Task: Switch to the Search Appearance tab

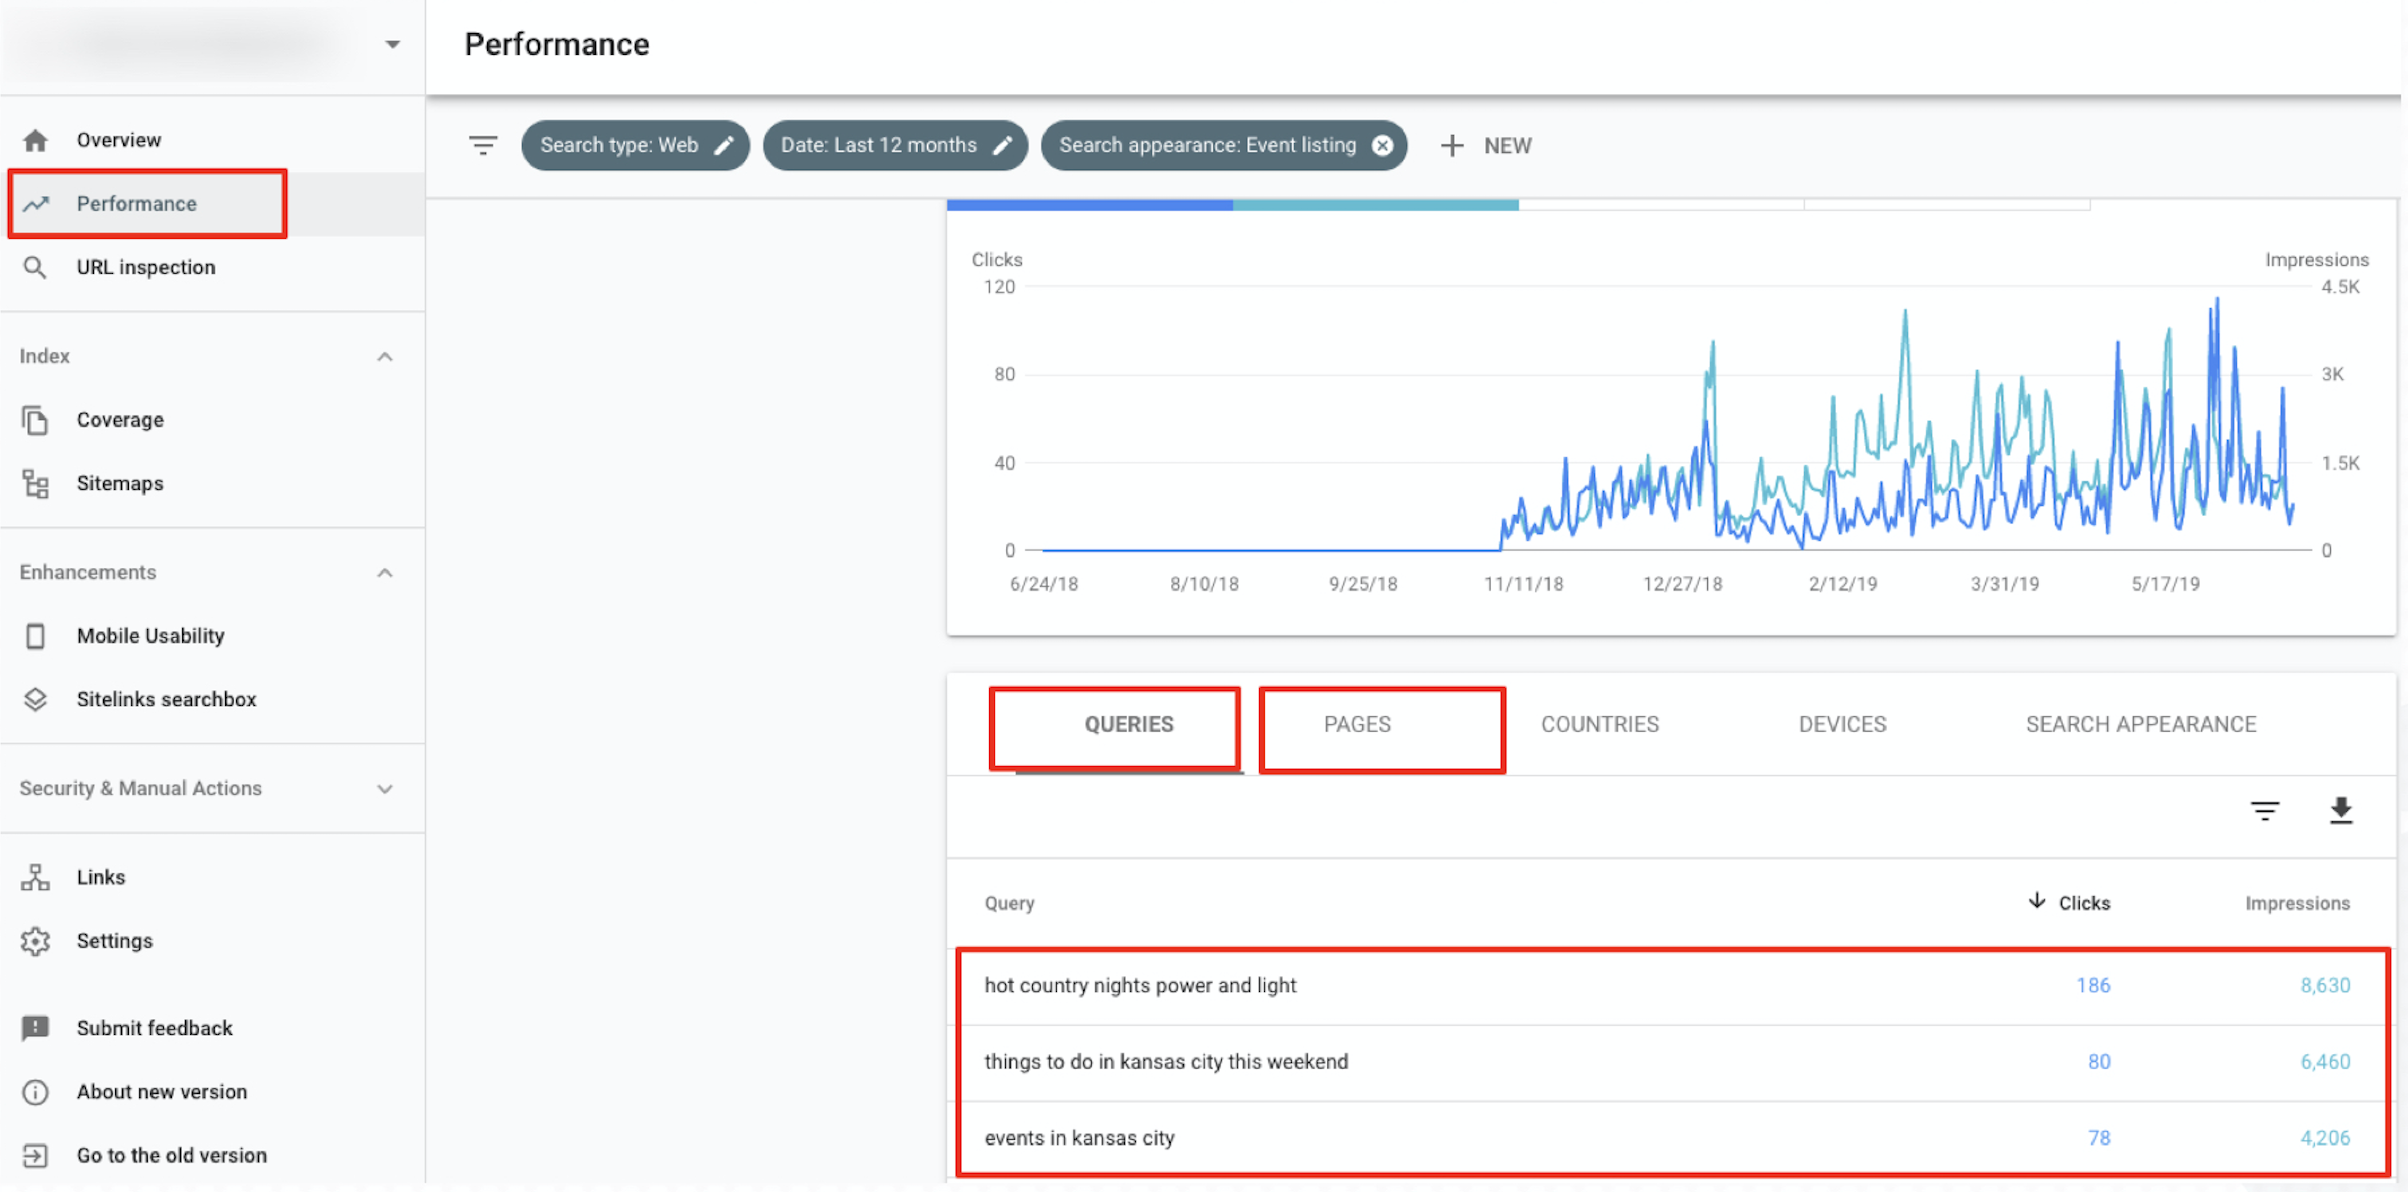Action: 2140,725
